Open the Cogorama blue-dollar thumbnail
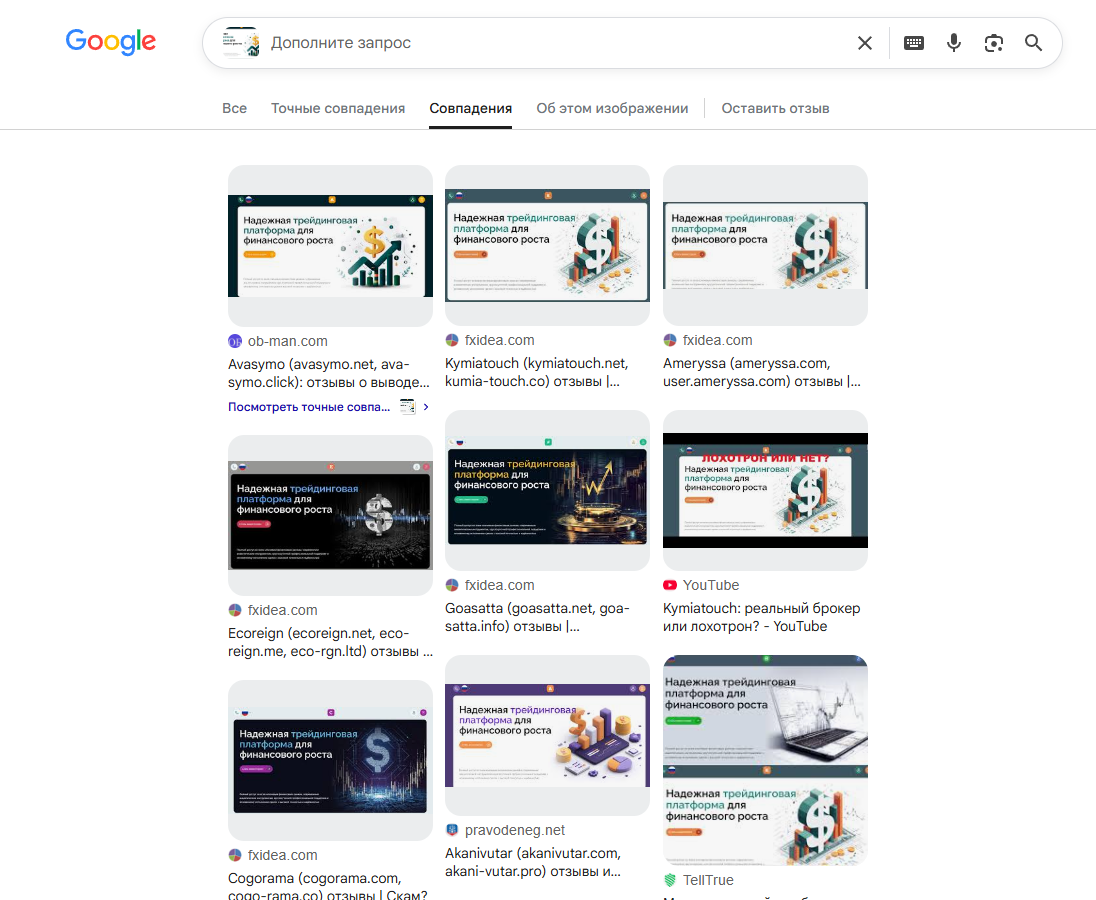Screen dimensions: 1096x900 click(331, 760)
